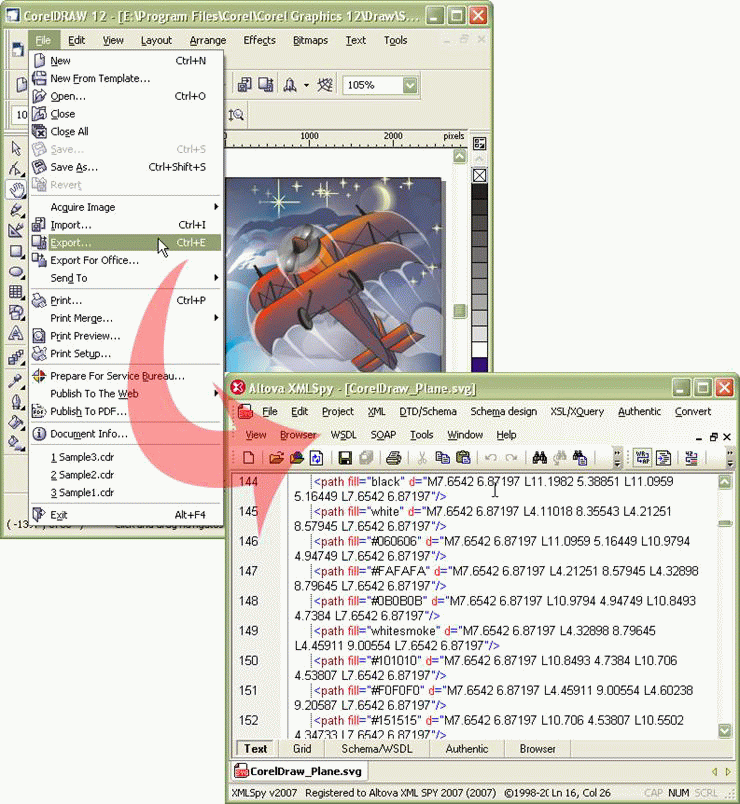
Task: Click the Copy icon in XMLSpy toolbar
Action: pyautogui.click(x=442, y=457)
